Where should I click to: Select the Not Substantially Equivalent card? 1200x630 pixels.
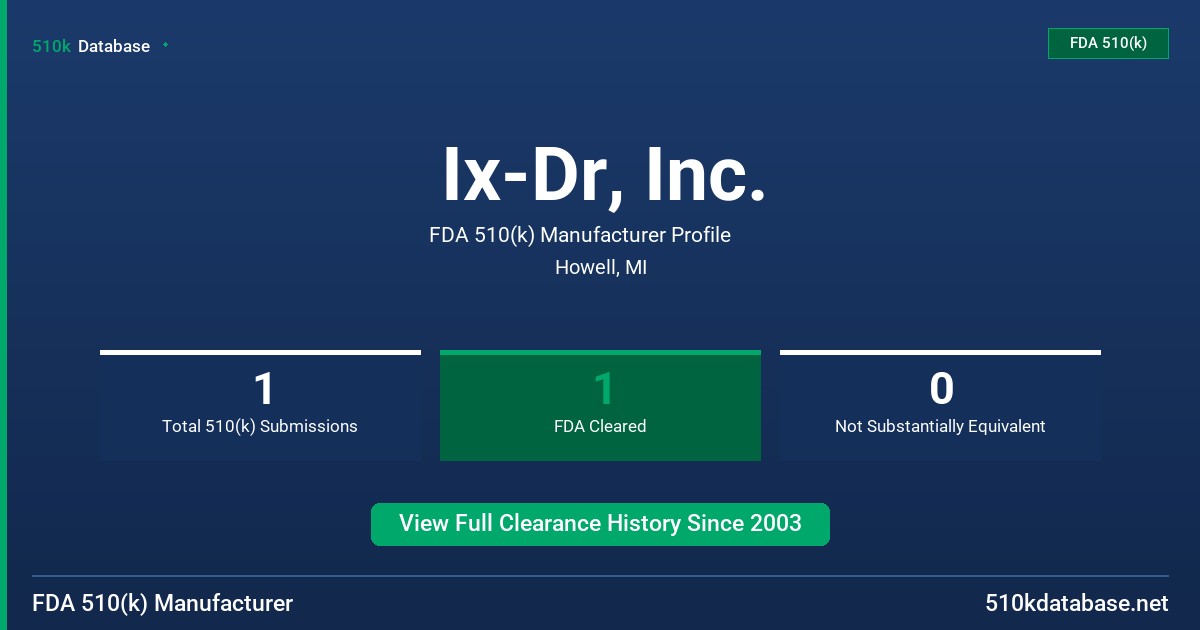940,405
